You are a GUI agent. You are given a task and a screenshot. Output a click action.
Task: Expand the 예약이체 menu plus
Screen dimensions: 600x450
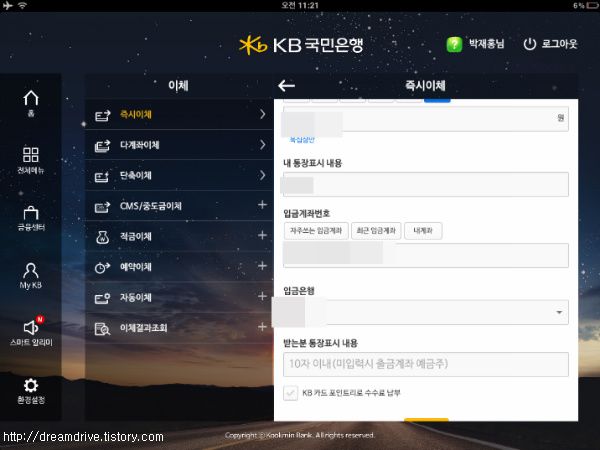[x=262, y=266]
